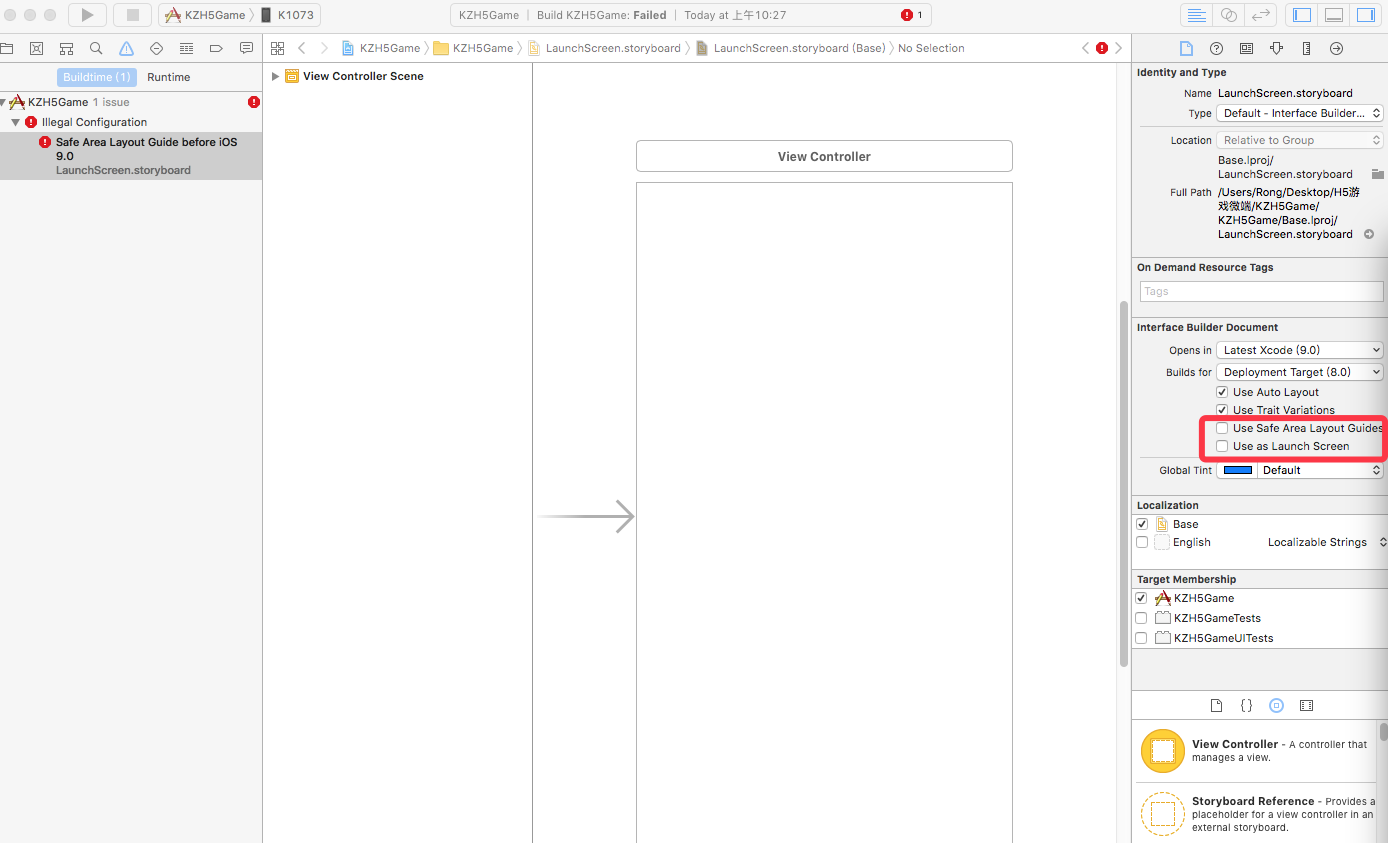Check KZH5GameUITests target membership

(x=1141, y=638)
